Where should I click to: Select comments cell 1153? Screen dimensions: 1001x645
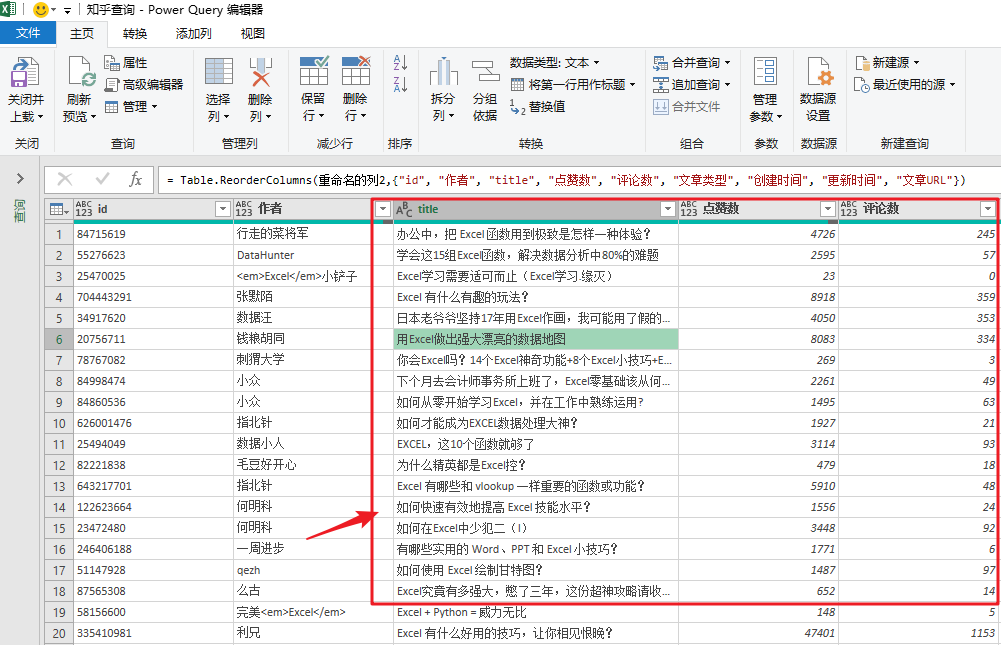pyautogui.click(x=919, y=633)
